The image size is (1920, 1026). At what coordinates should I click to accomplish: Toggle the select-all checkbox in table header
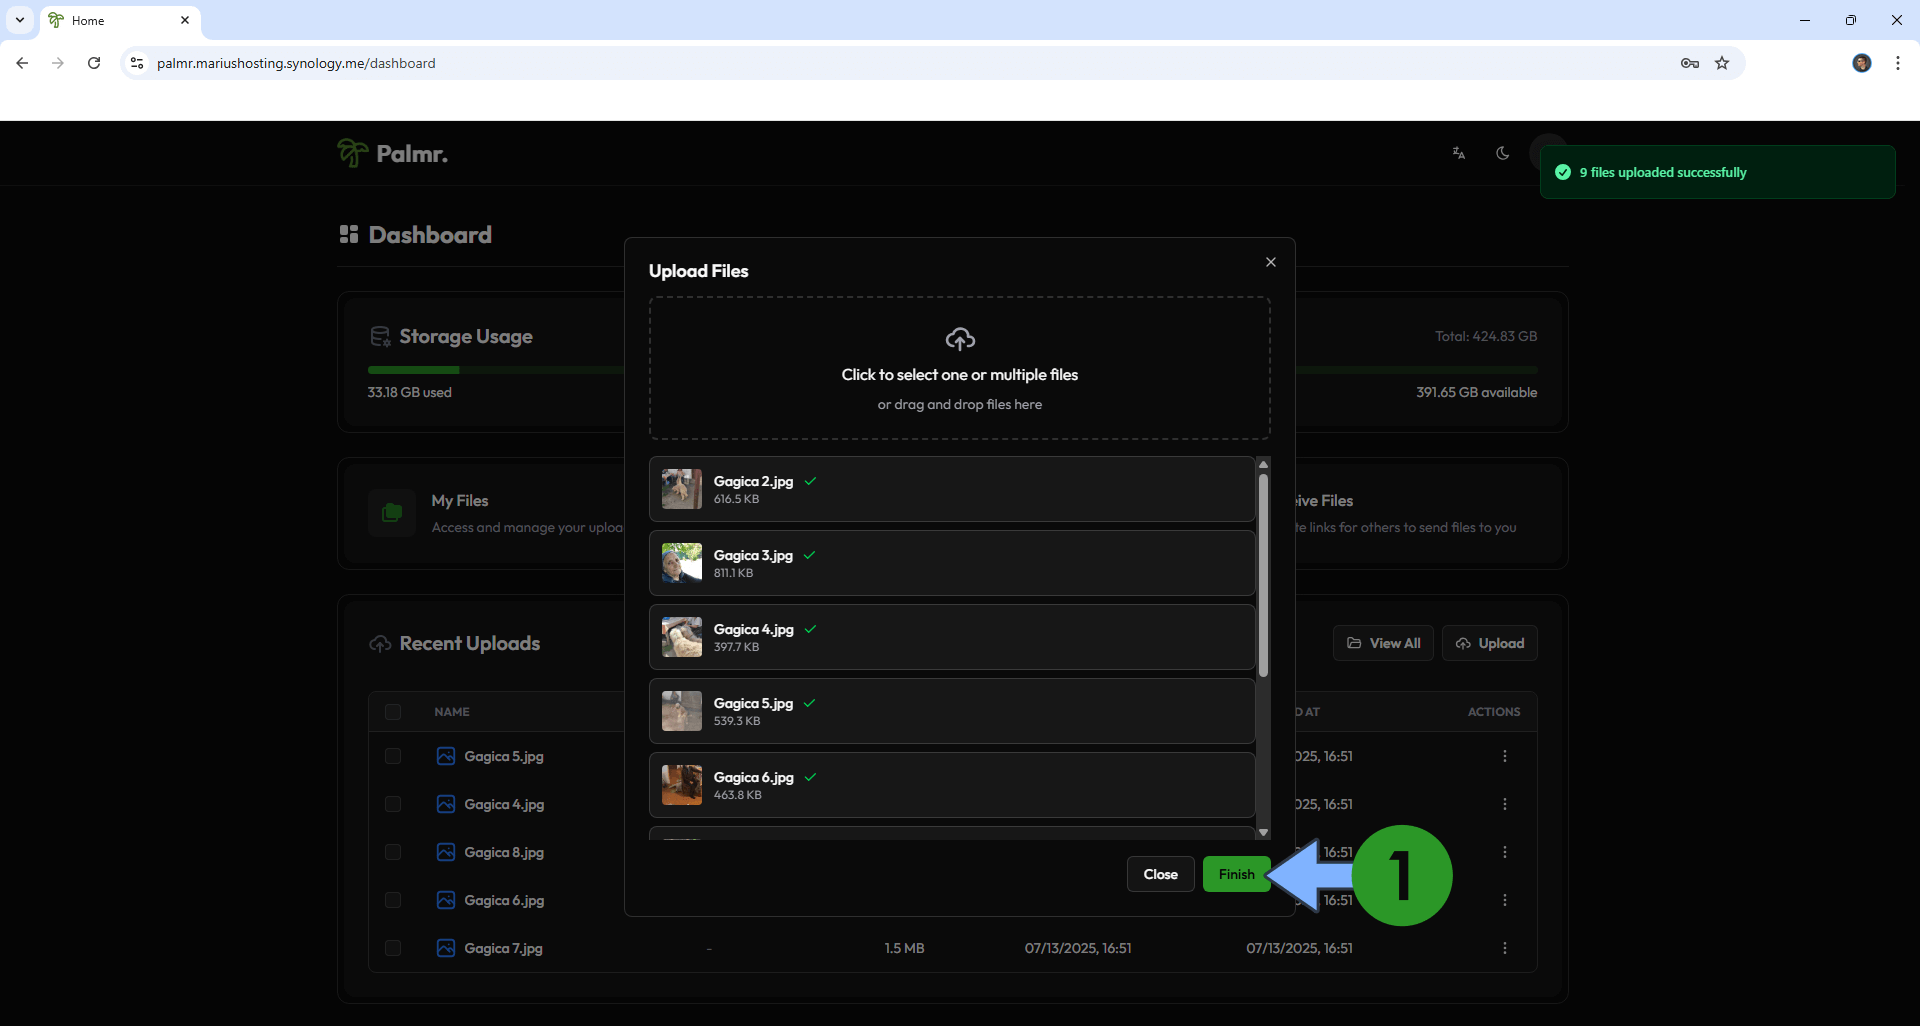(x=393, y=712)
